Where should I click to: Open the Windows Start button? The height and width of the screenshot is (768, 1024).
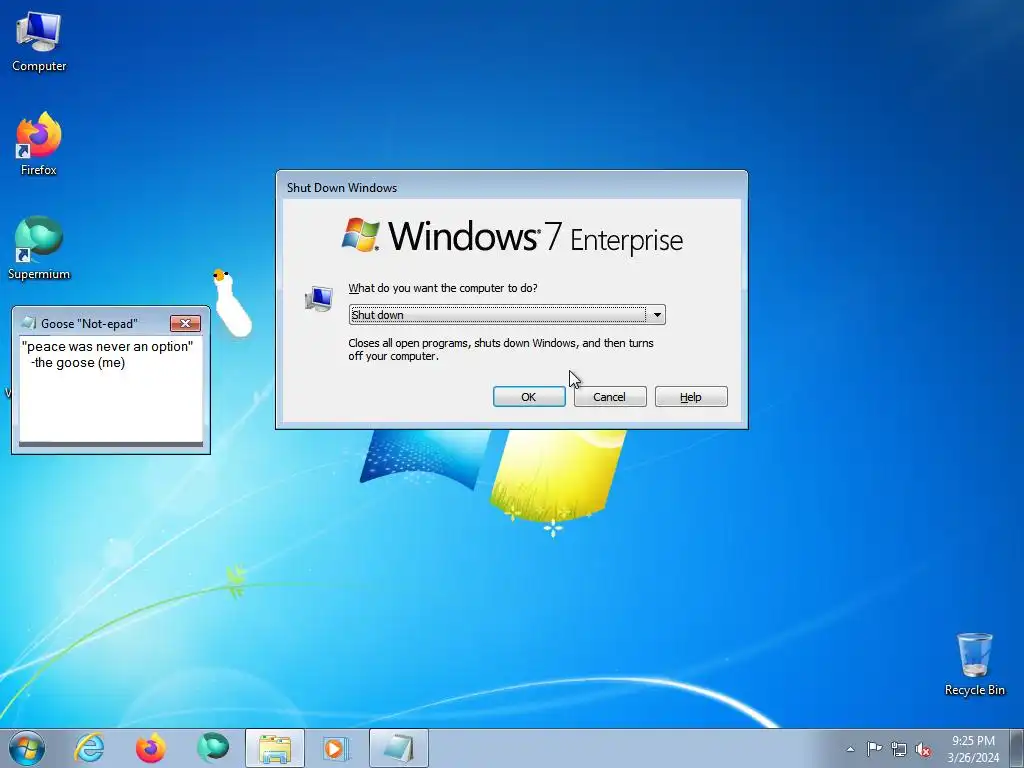click(x=27, y=748)
